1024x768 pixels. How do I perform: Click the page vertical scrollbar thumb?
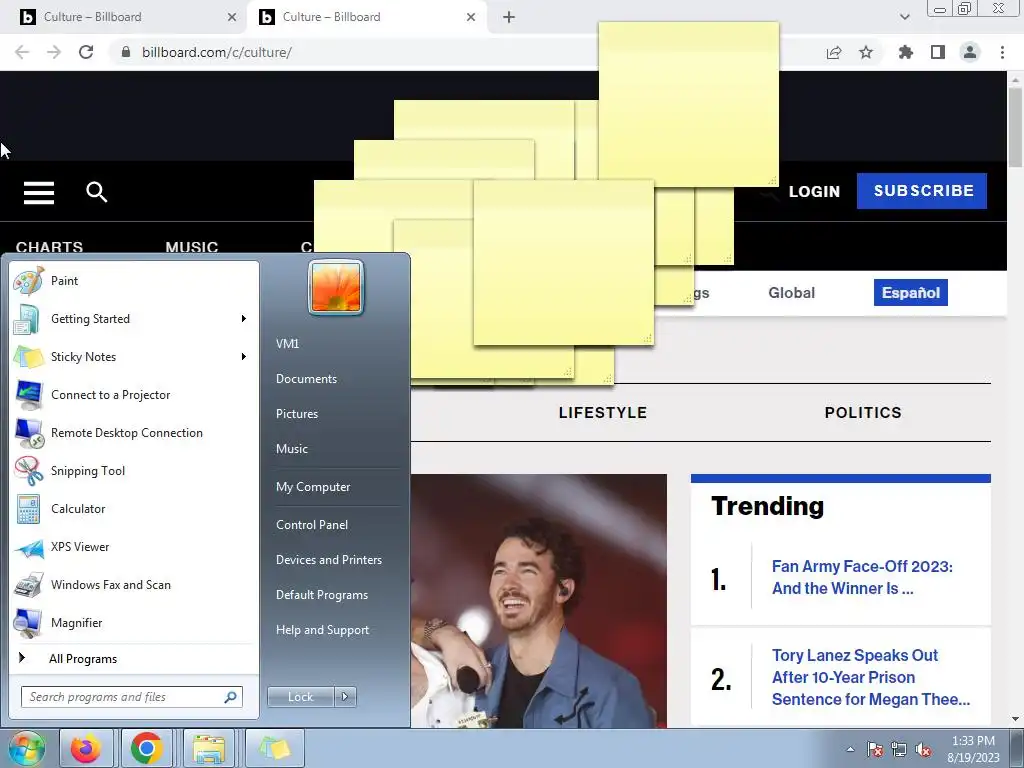1015,127
